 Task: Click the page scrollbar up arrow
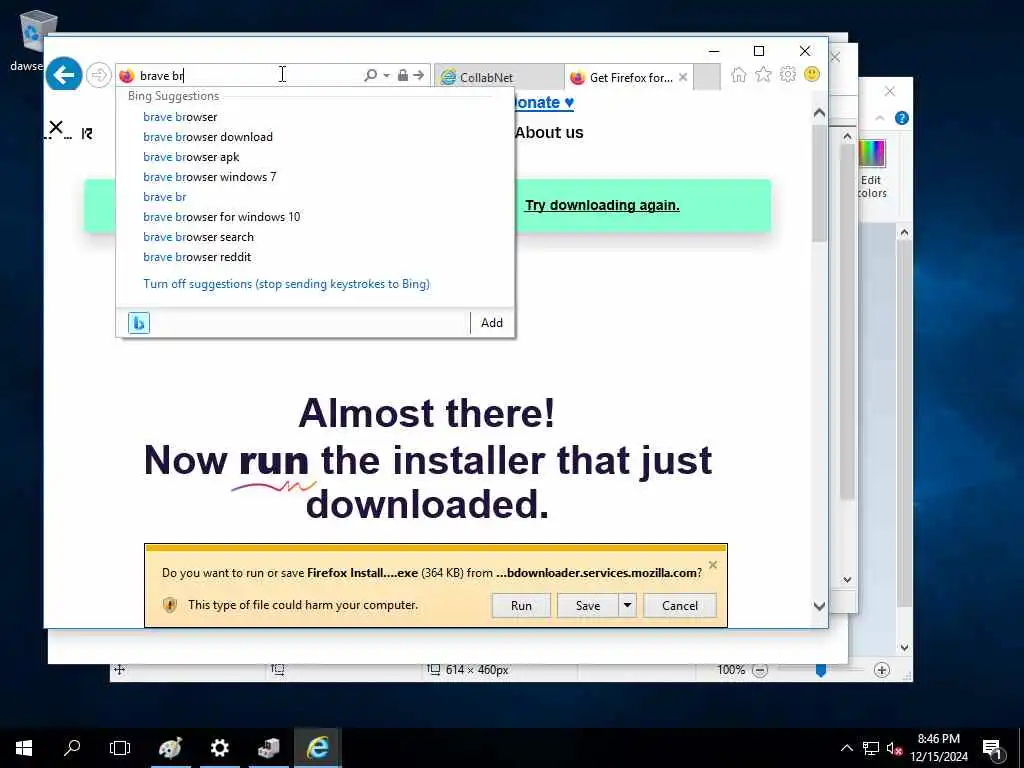820,113
